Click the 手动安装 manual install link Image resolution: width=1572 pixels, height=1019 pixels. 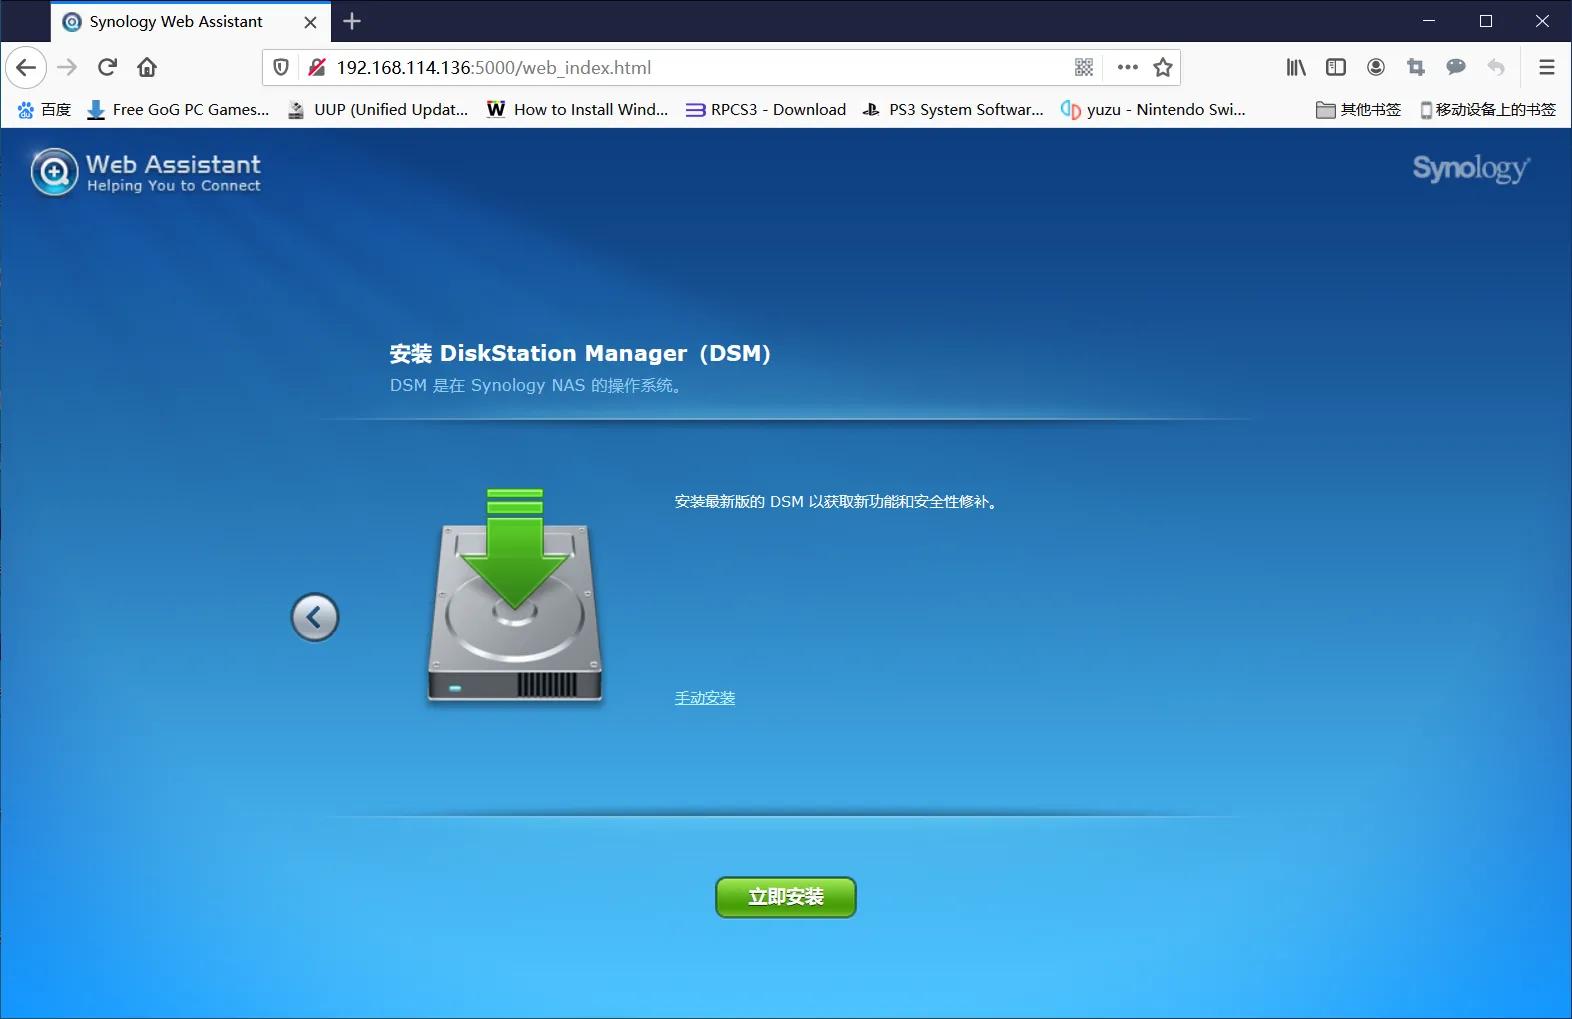pos(705,698)
